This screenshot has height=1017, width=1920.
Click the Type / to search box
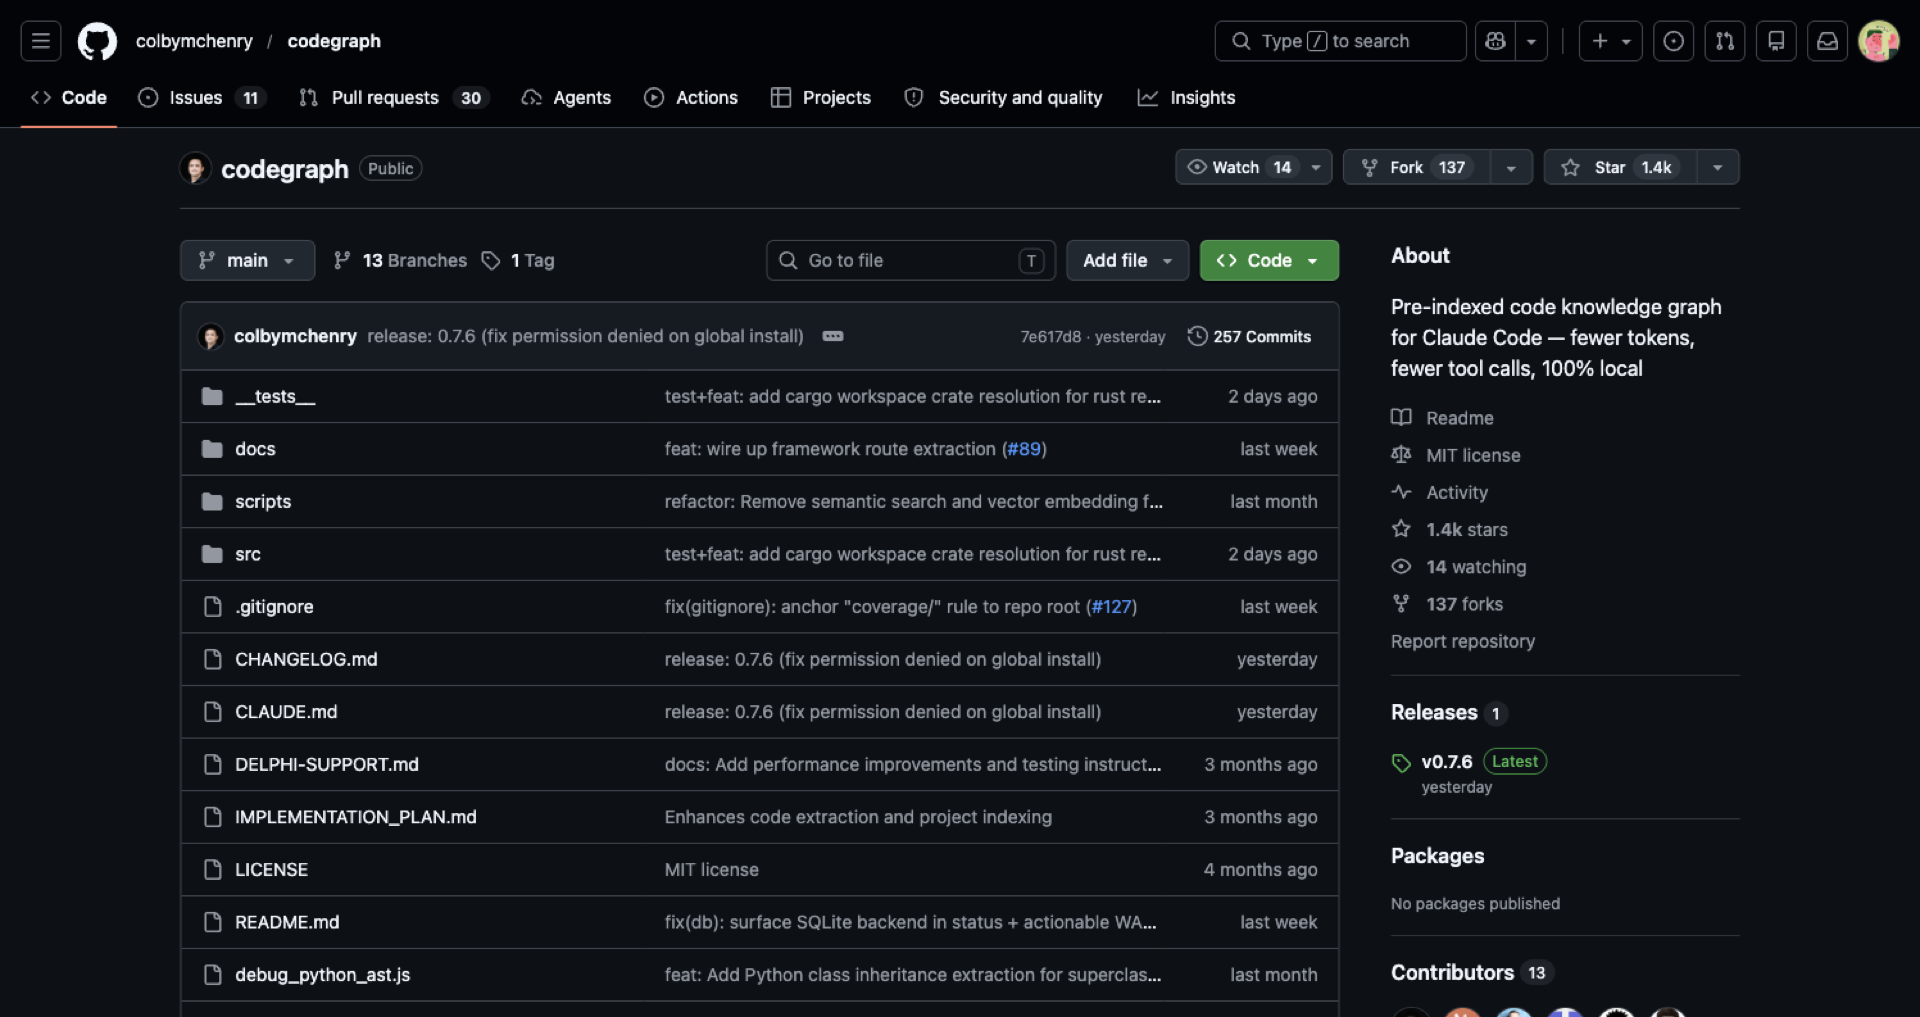(x=1340, y=41)
